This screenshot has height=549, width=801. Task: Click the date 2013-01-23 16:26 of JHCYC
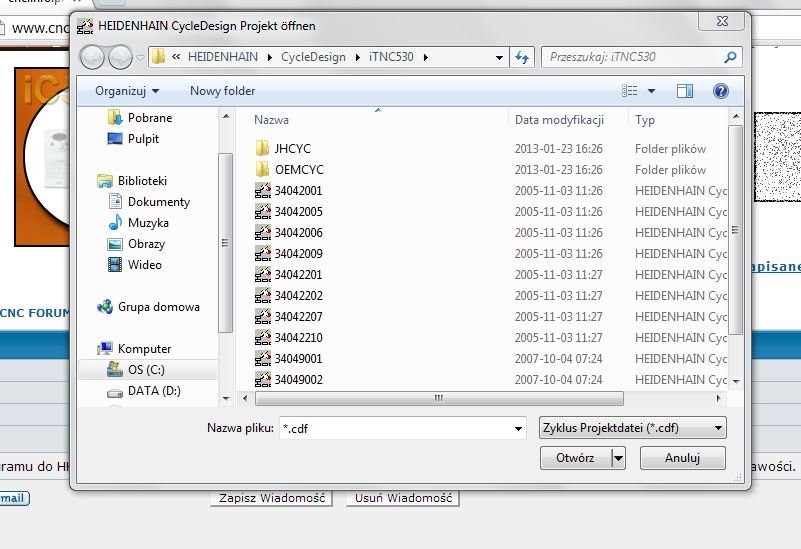click(x=558, y=149)
